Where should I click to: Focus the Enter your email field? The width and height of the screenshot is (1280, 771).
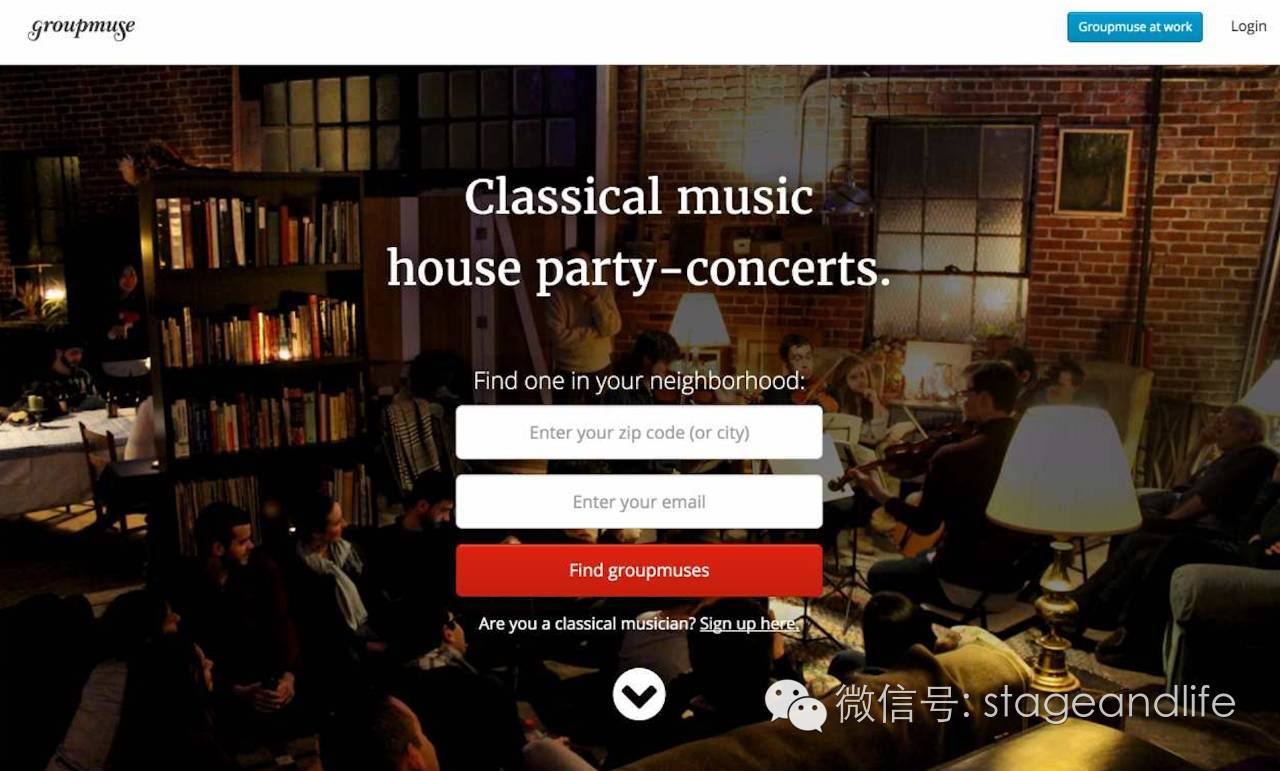pyautogui.click(x=639, y=502)
